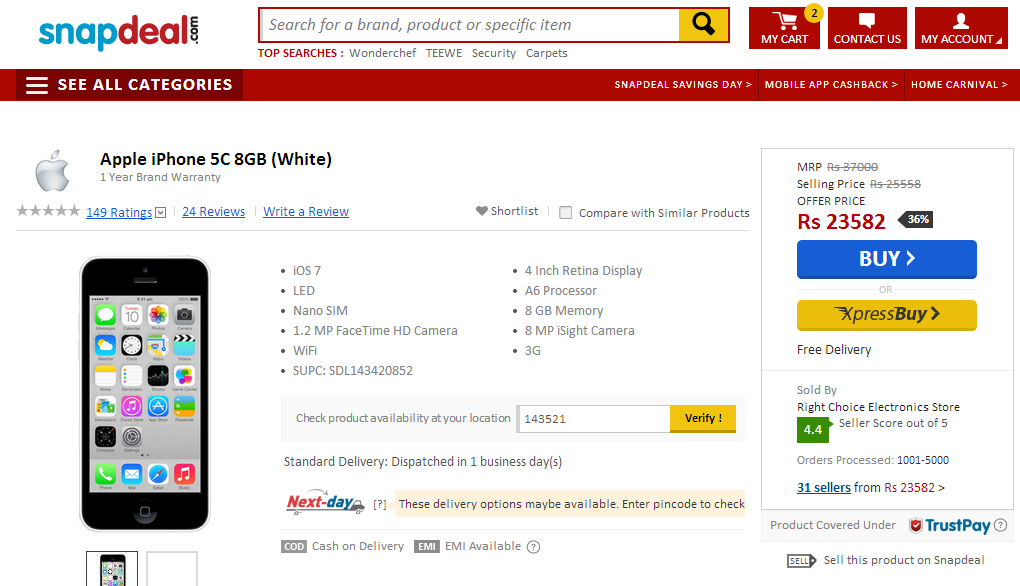Click the Verify ! button
The height and width of the screenshot is (586, 1020).
[703, 418]
